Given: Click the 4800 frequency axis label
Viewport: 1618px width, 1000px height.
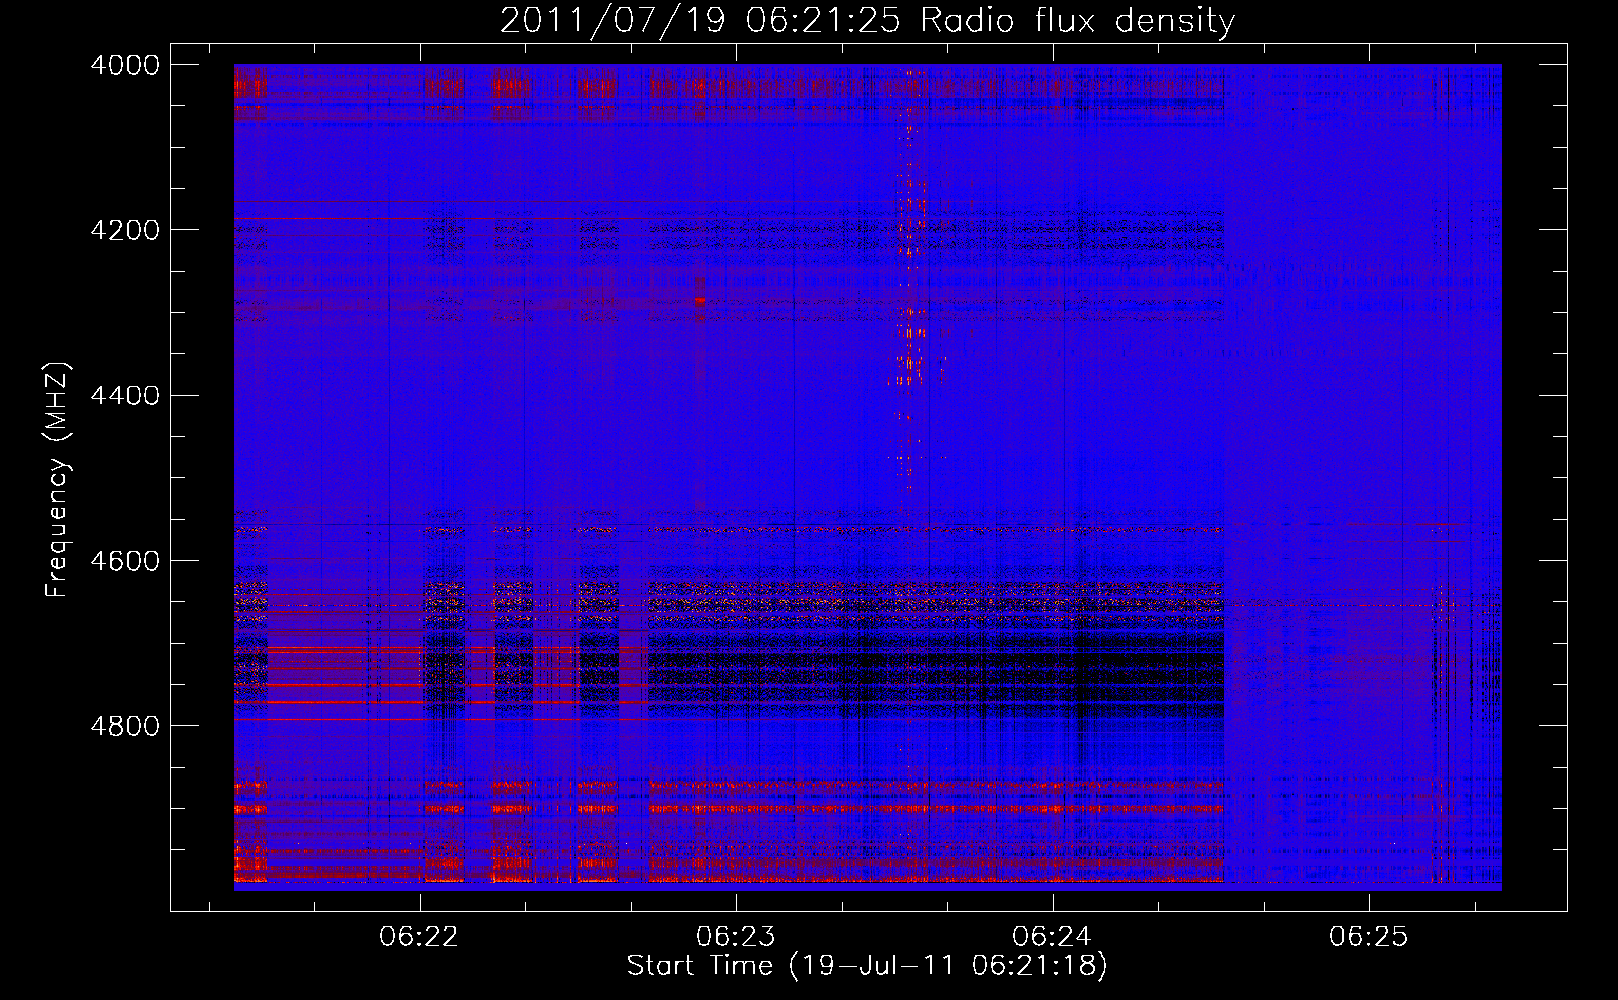Looking at the screenshot, I should [125, 726].
